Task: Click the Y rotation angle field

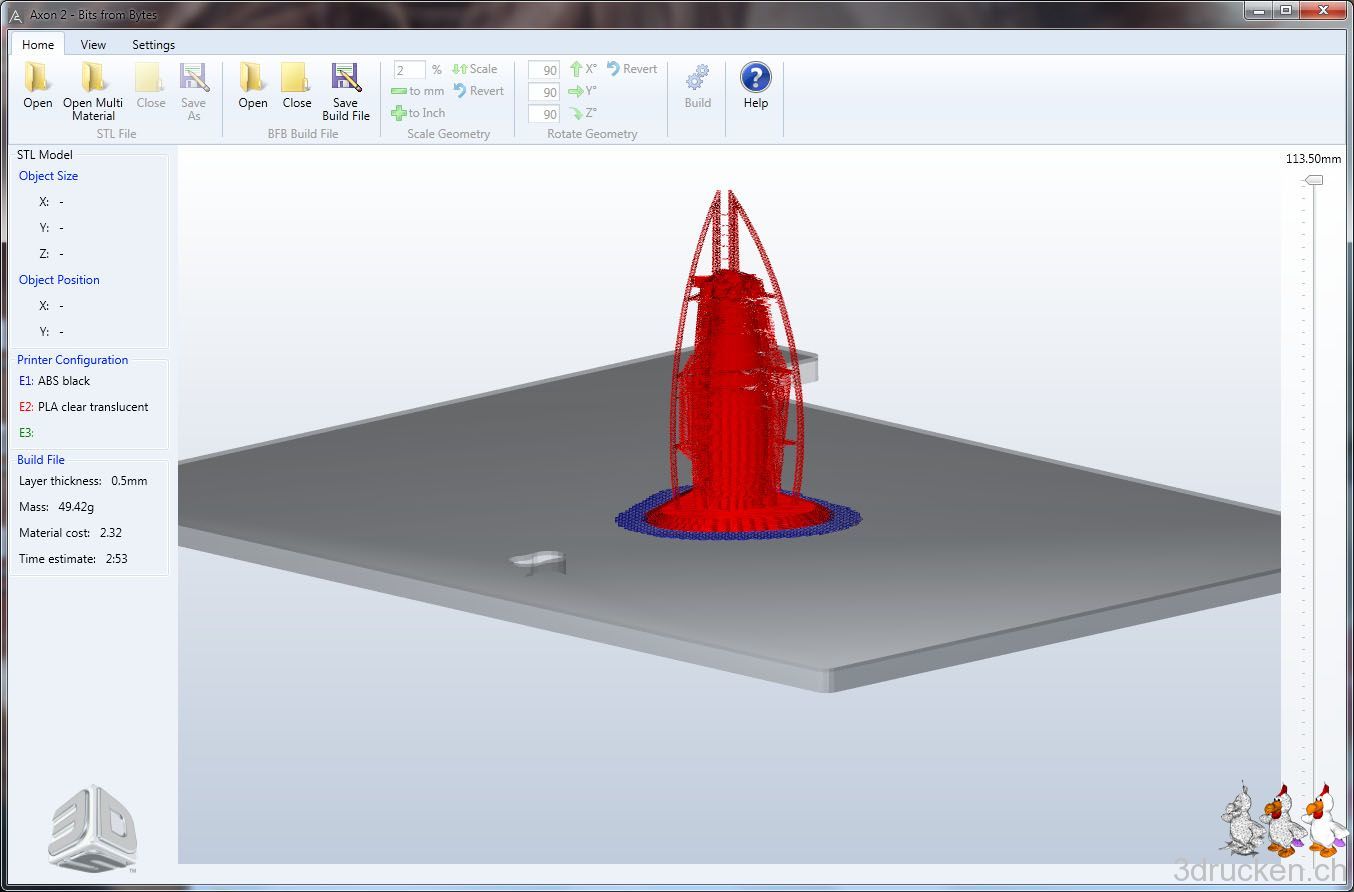Action: 544,92
